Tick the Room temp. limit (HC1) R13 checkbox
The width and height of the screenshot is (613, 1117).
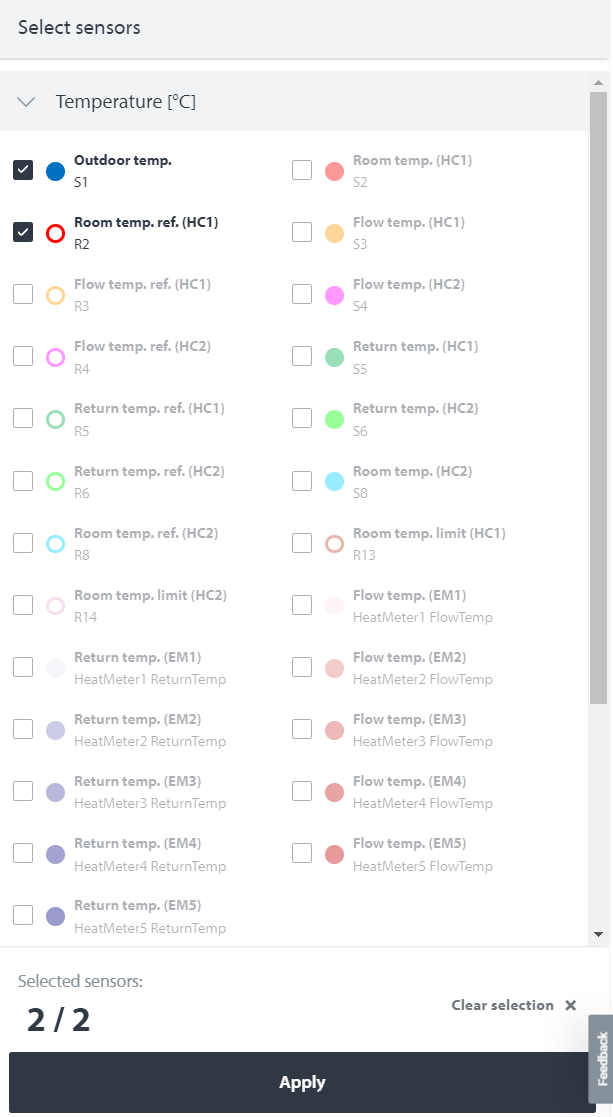tap(302, 543)
